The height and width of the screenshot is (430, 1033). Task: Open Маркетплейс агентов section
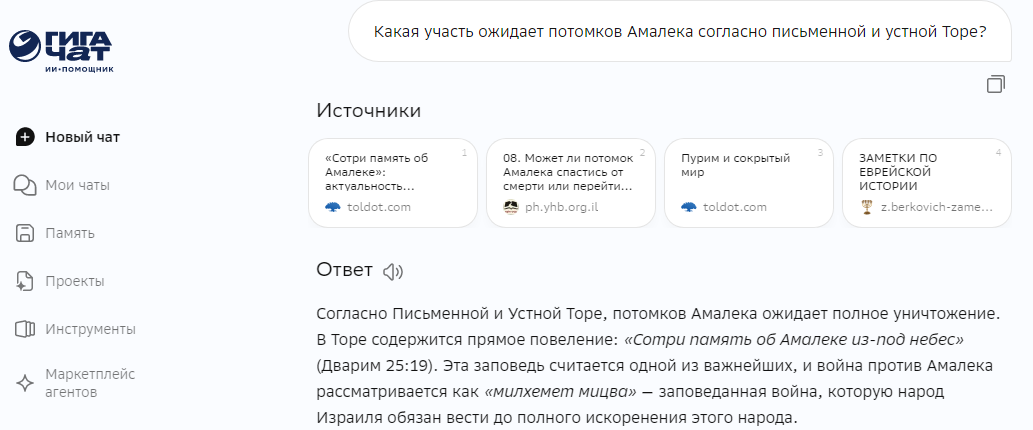pos(90,383)
